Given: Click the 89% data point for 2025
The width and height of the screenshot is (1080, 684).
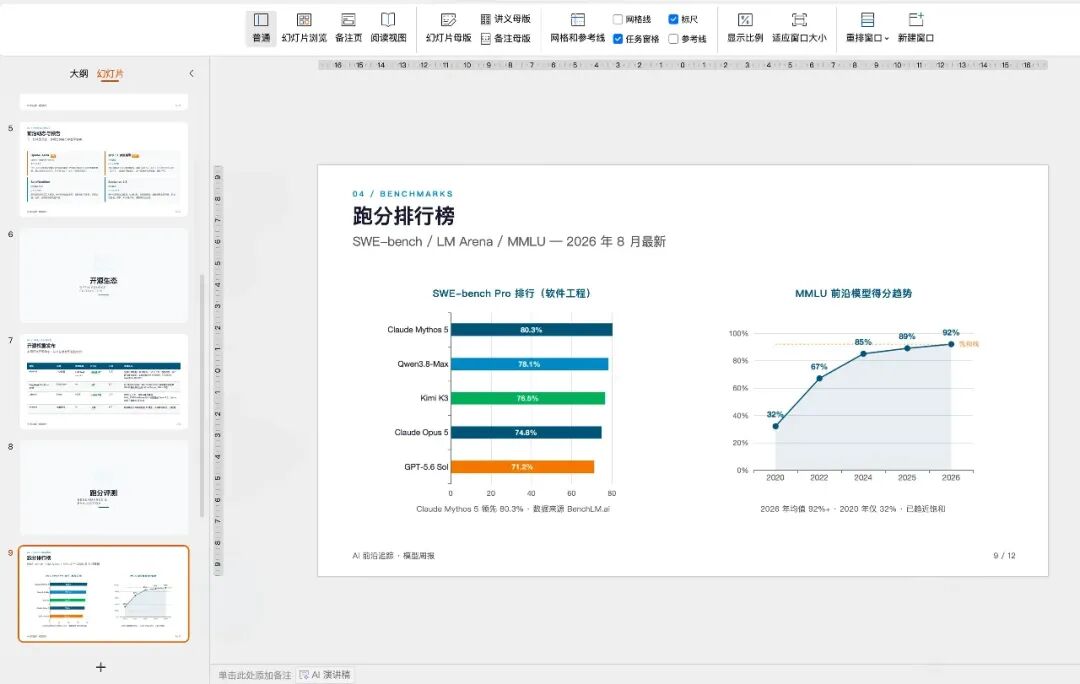Looking at the screenshot, I should (x=907, y=348).
